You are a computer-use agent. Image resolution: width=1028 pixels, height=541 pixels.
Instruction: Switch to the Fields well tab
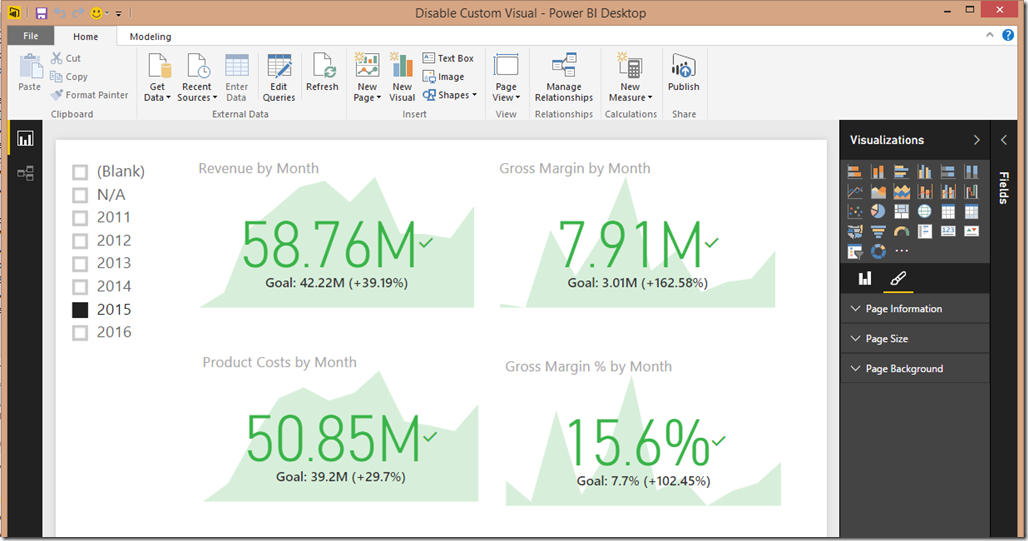[865, 279]
